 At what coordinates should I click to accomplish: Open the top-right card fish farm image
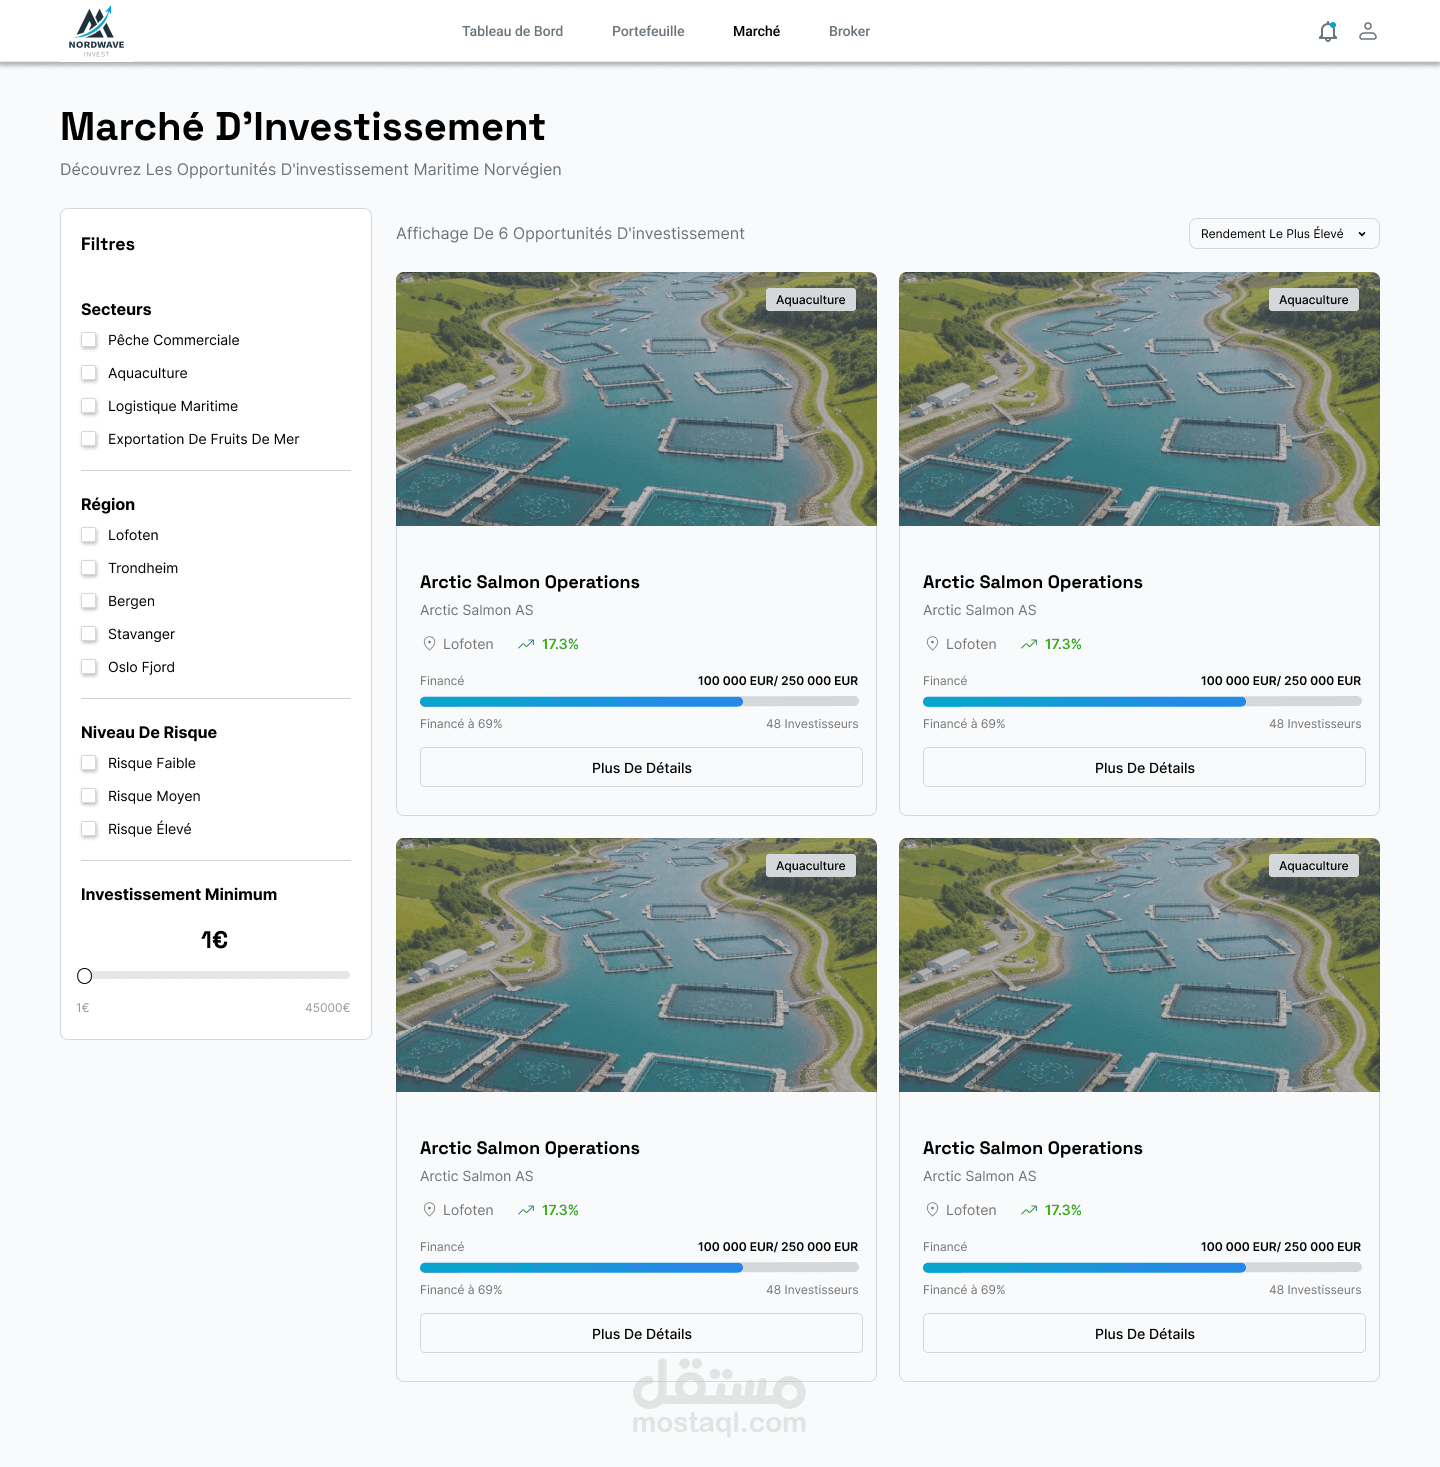click(x=1139, y=399)
